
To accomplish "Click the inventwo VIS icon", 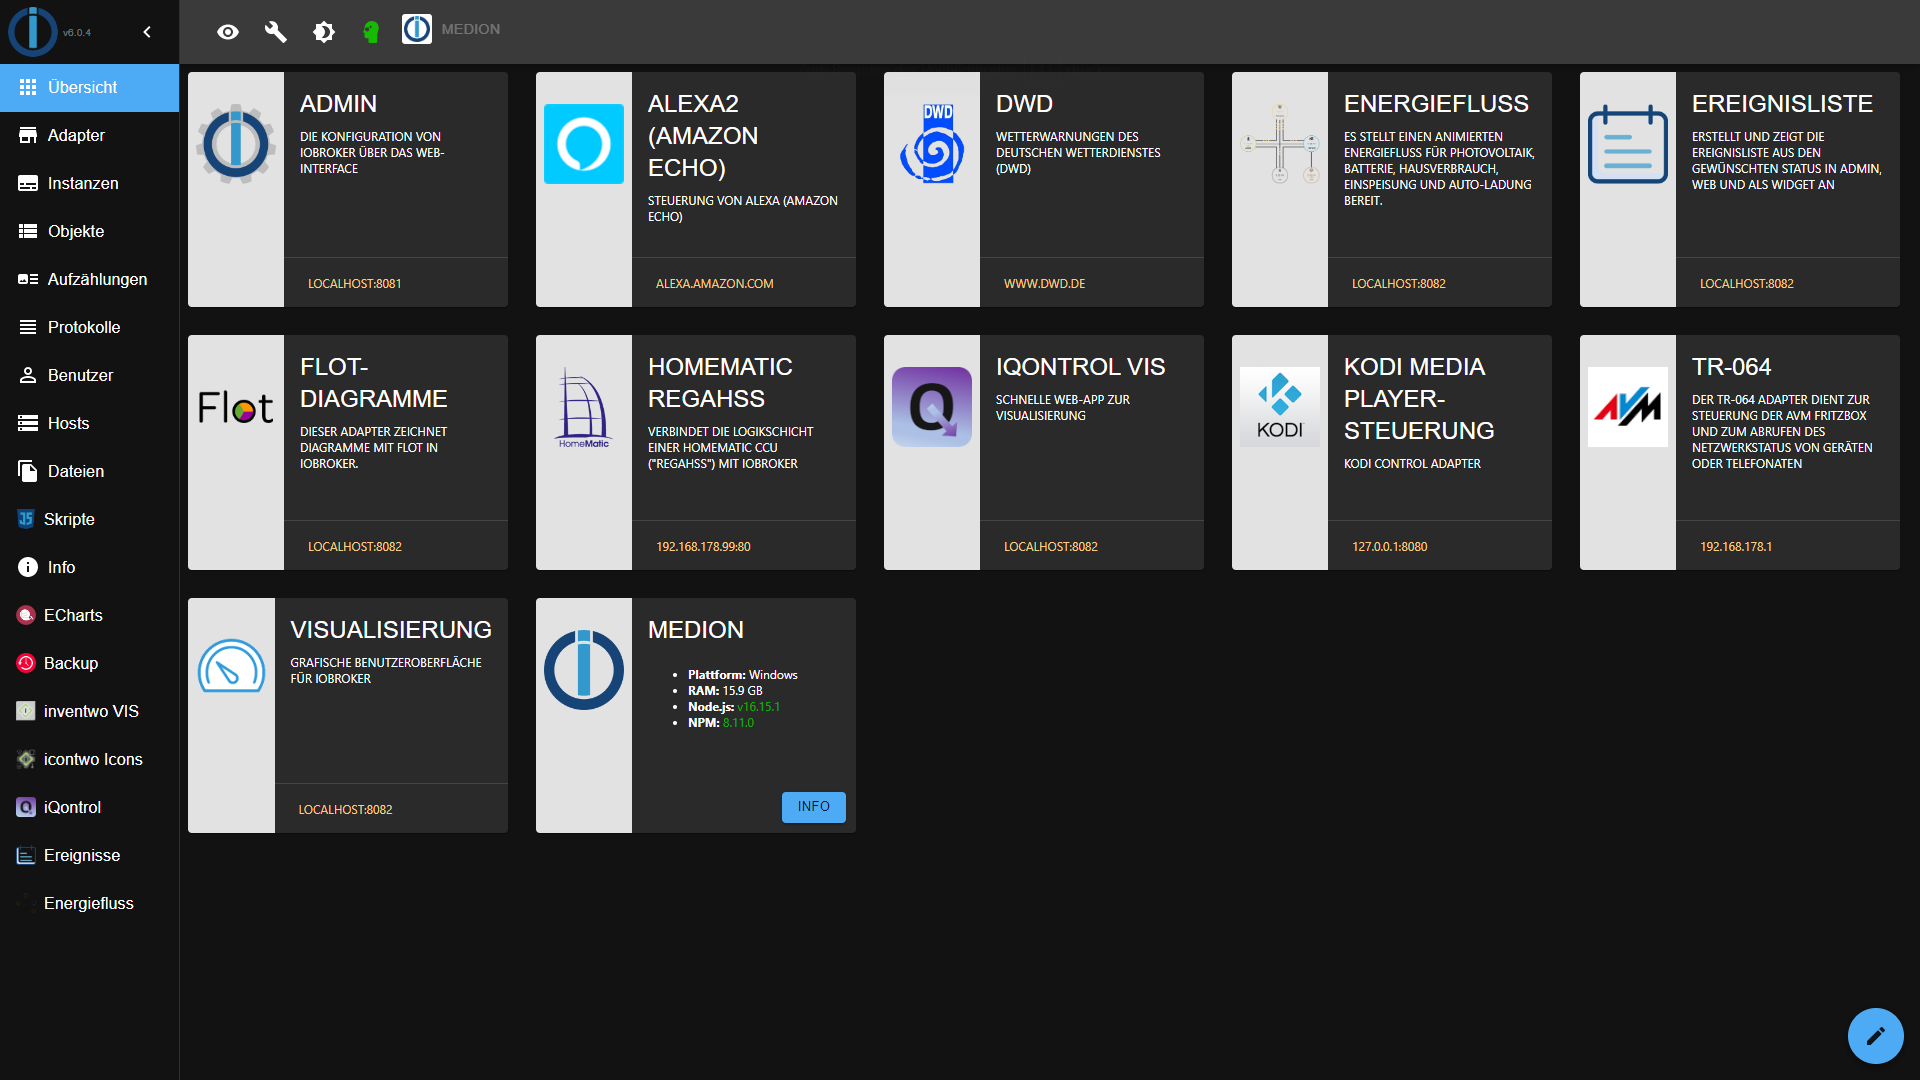I will point(26,711).
